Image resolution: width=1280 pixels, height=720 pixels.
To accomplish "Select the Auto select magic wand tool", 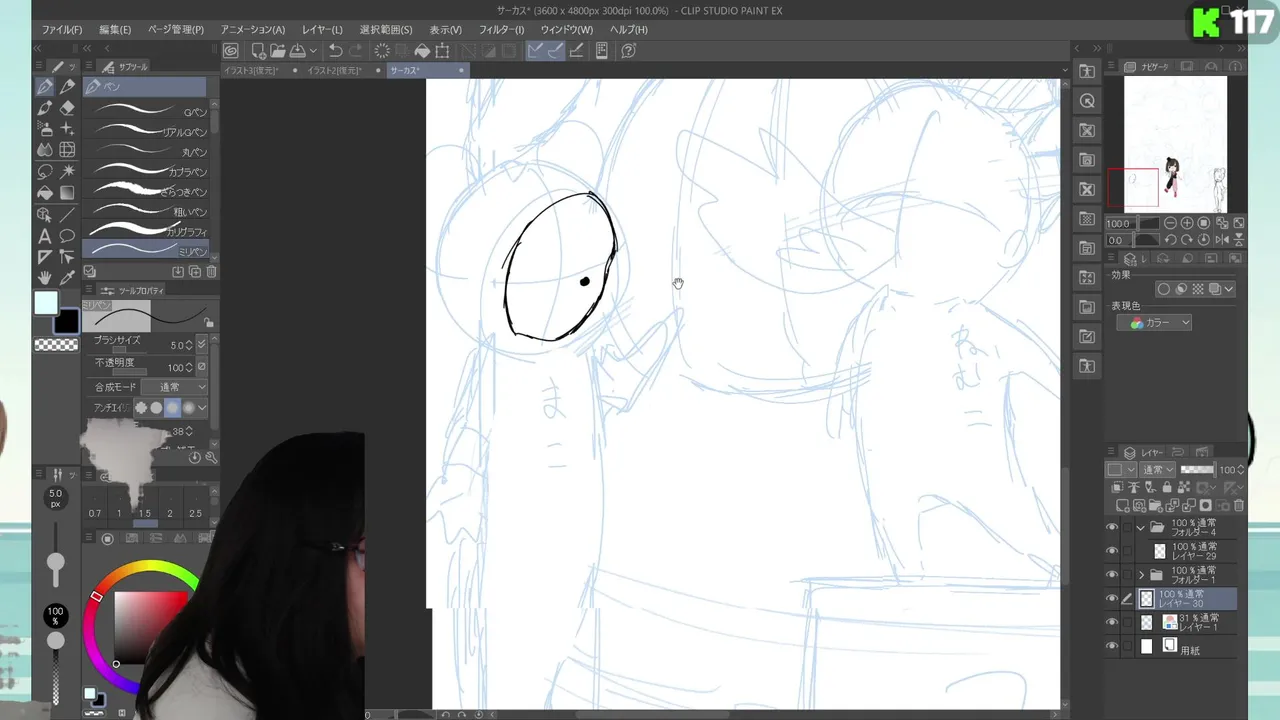I will (67, 172).
